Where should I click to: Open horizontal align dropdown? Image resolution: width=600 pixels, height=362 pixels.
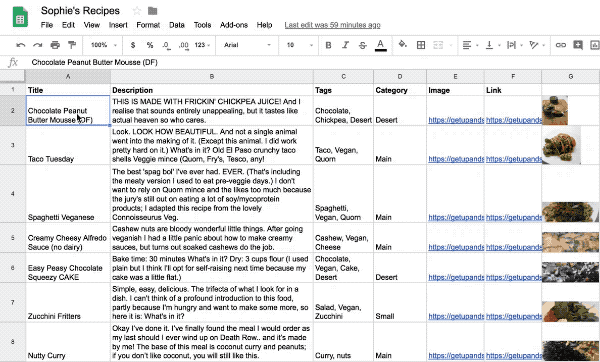470,45
